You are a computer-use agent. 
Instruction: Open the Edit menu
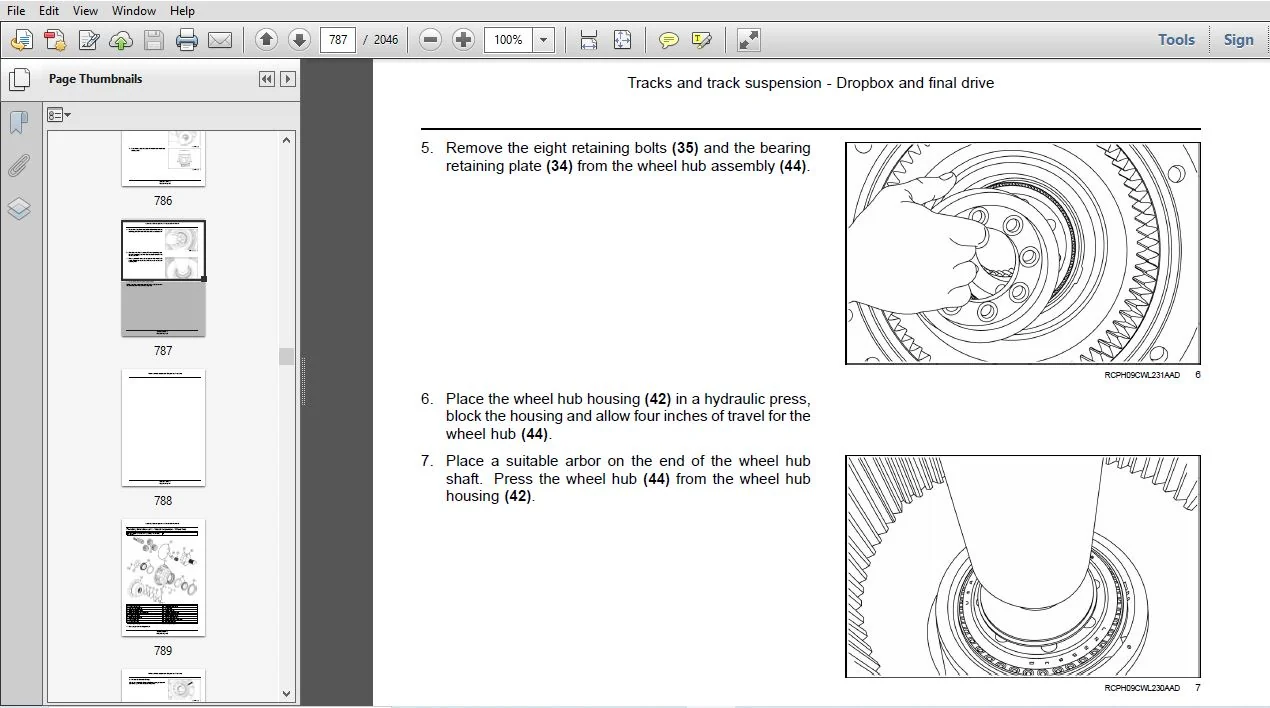(x=49, y=10)
